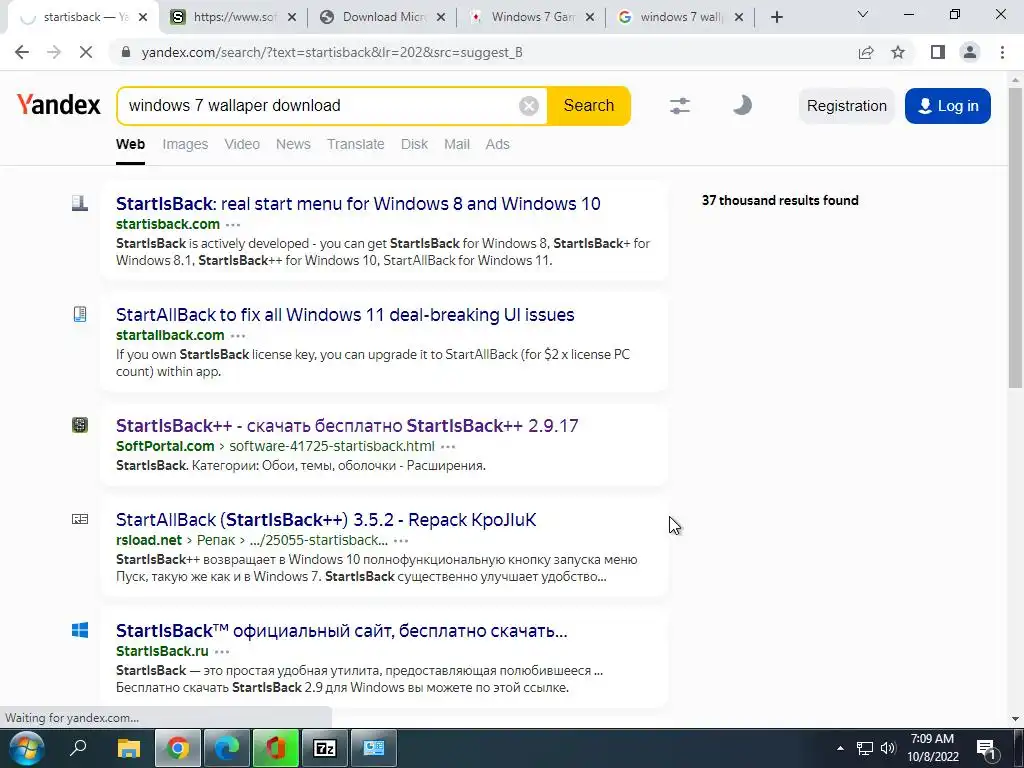This screenshot has width=1024, height=768.
Task: Open taskbar search magnifier
Action: [x=78, y=748]
